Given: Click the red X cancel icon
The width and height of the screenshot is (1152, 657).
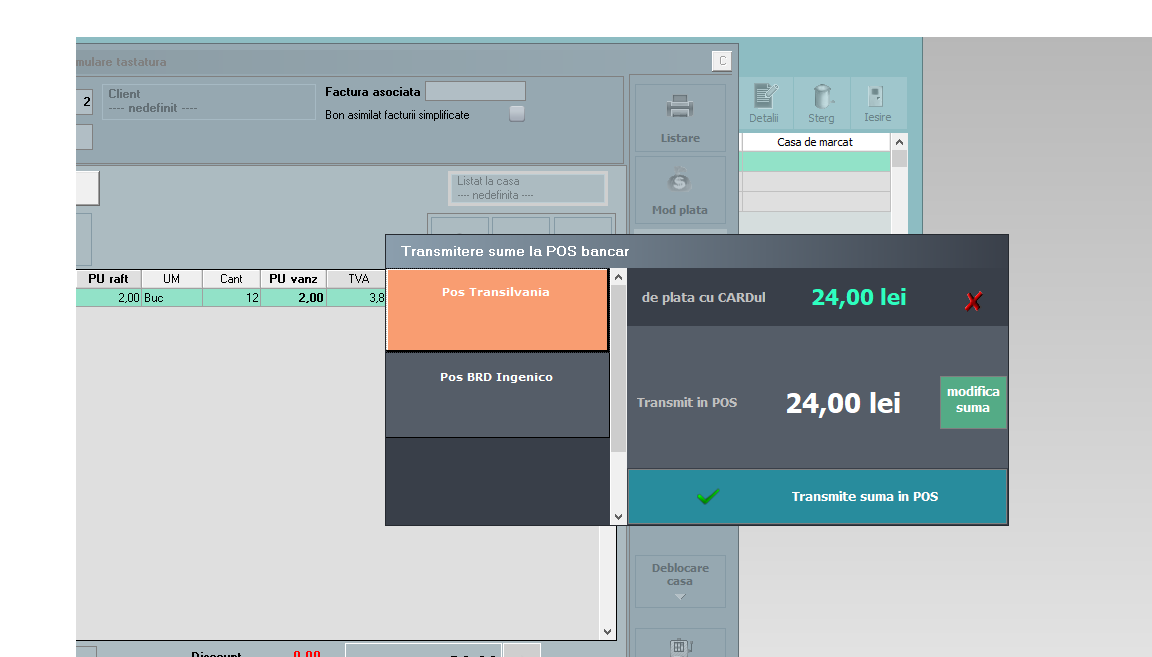Looking at the screenshot, I should point(973,301).
